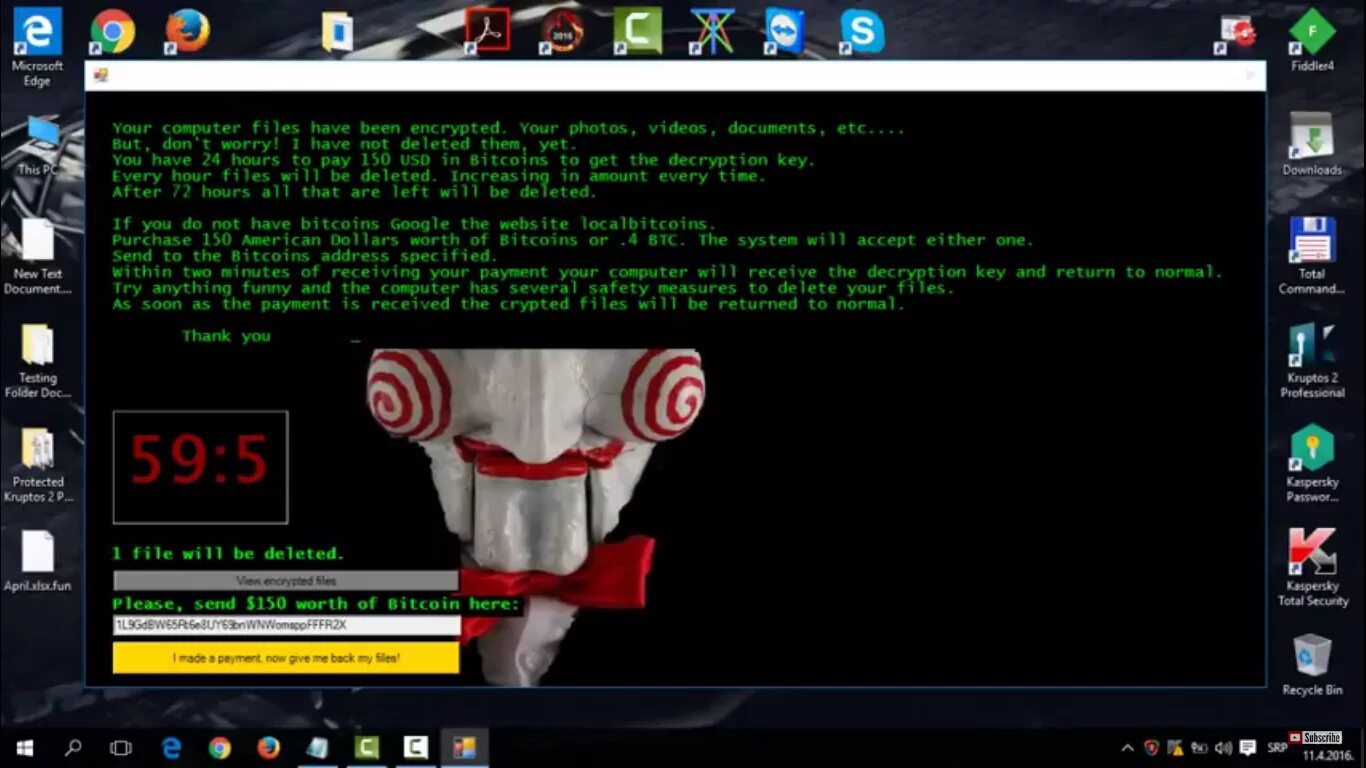Open the Google Chrome desktop shortcut
This screenshot has height=768, width=1366.
tap(112, 31)
